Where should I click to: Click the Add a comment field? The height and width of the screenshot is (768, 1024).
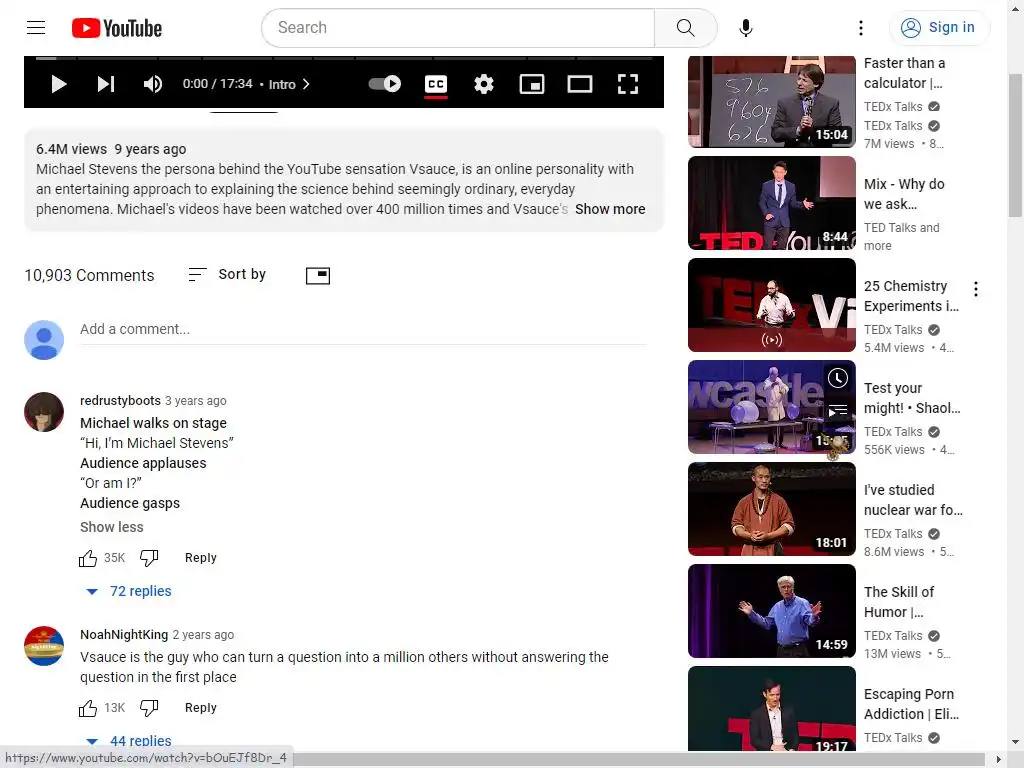pyautogui.click(x=364, y=329)
